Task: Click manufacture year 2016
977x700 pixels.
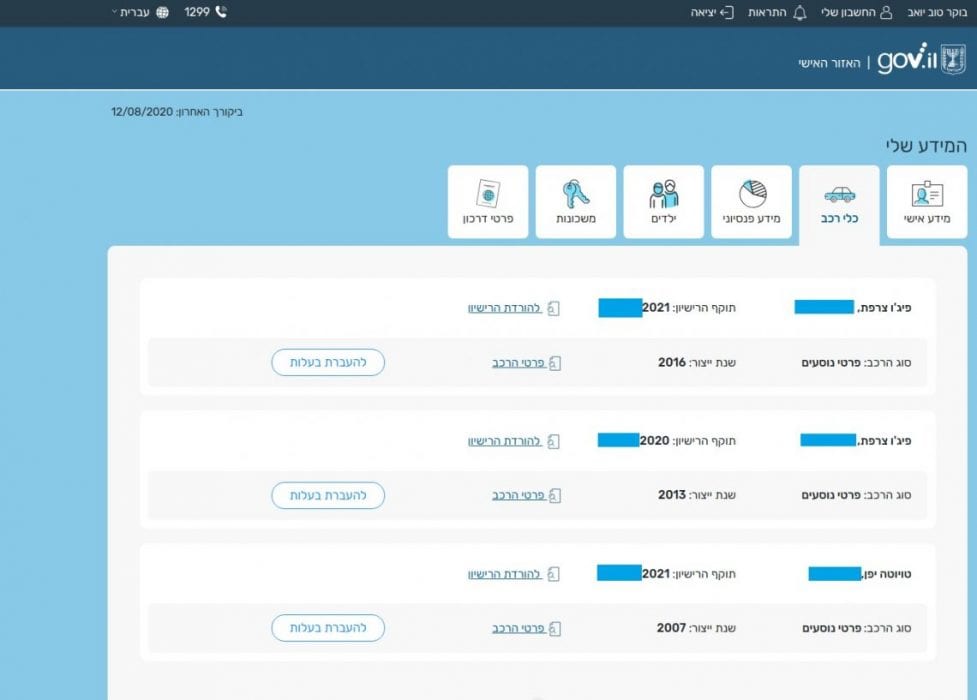Action: (672, 362)
